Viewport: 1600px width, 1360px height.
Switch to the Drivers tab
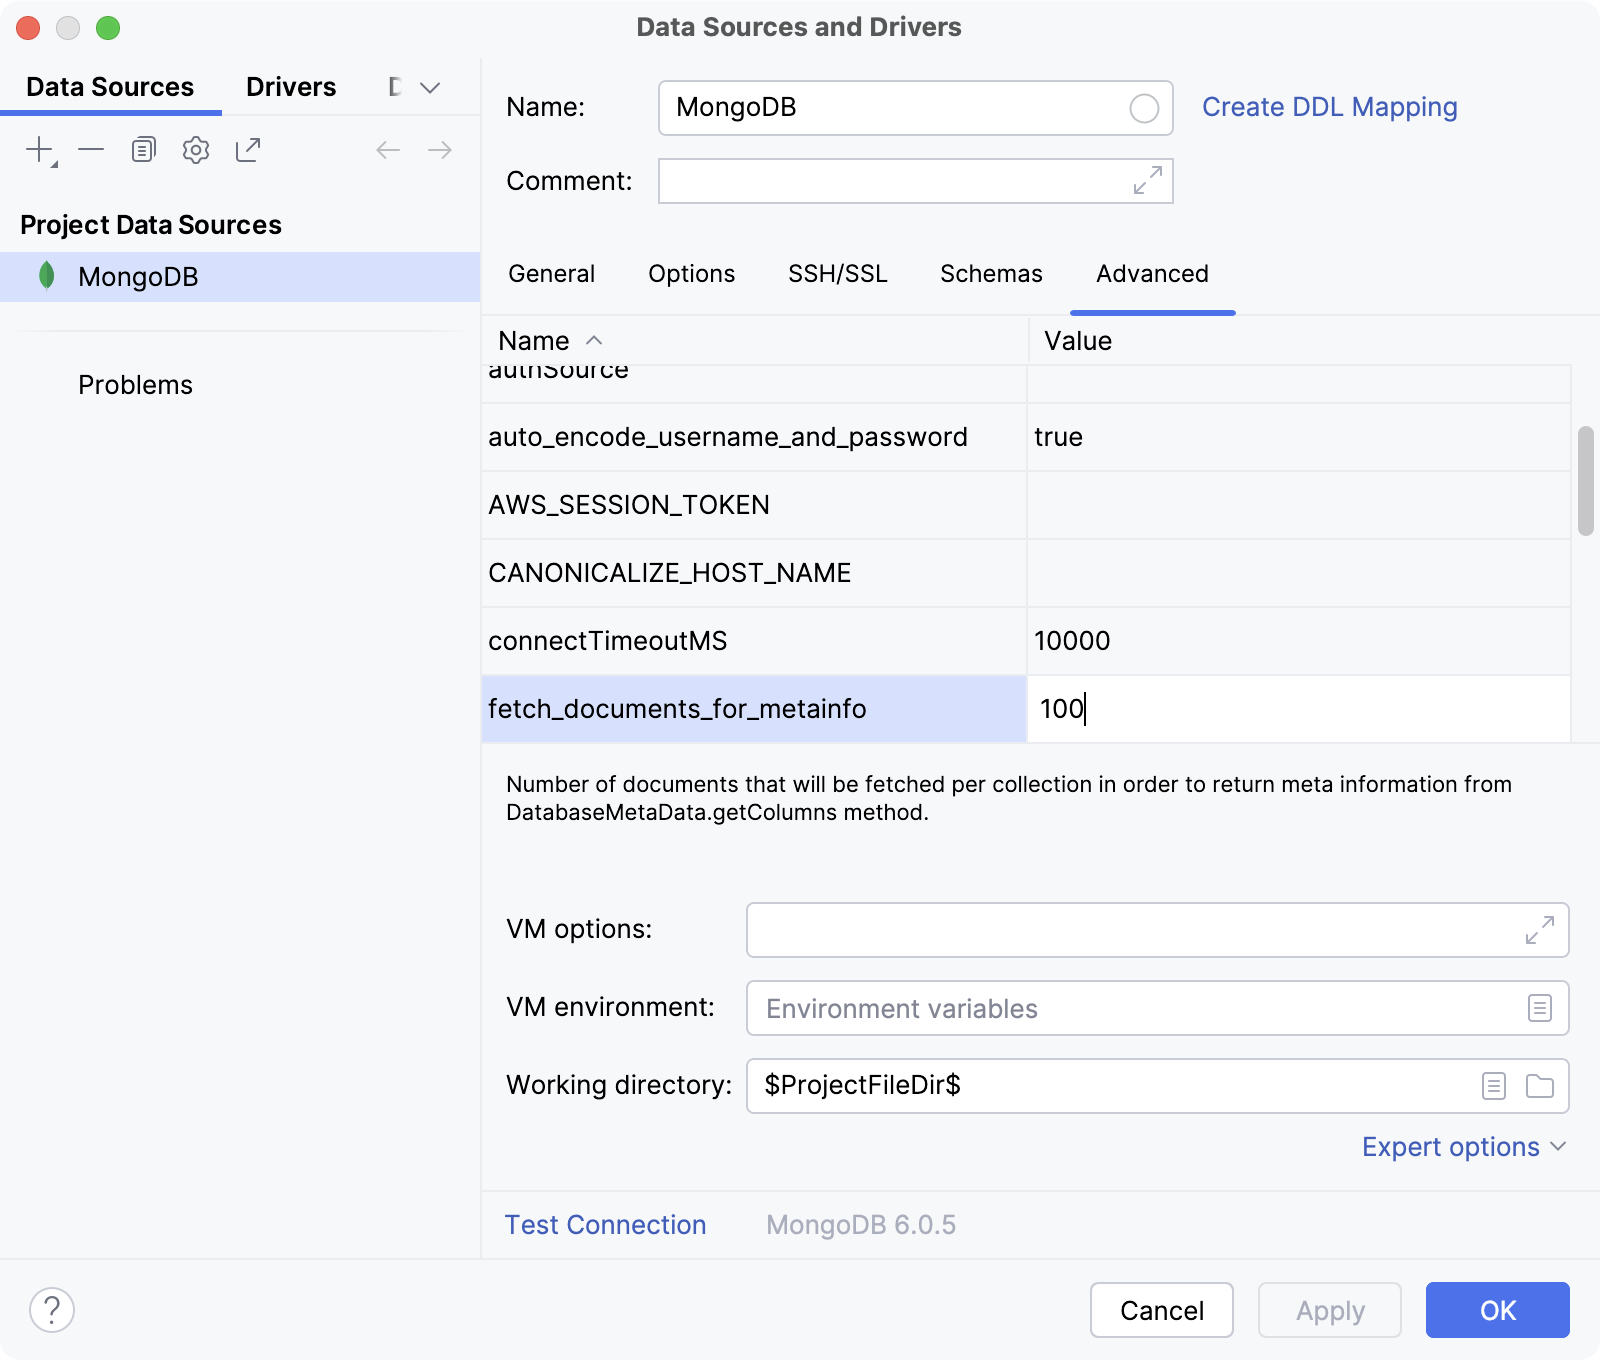290,86
